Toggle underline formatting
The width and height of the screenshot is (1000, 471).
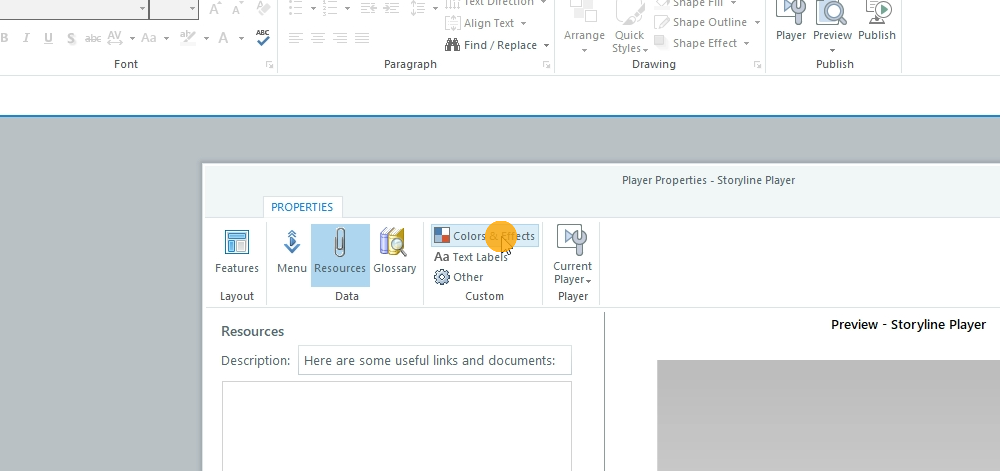pos(49,38)
